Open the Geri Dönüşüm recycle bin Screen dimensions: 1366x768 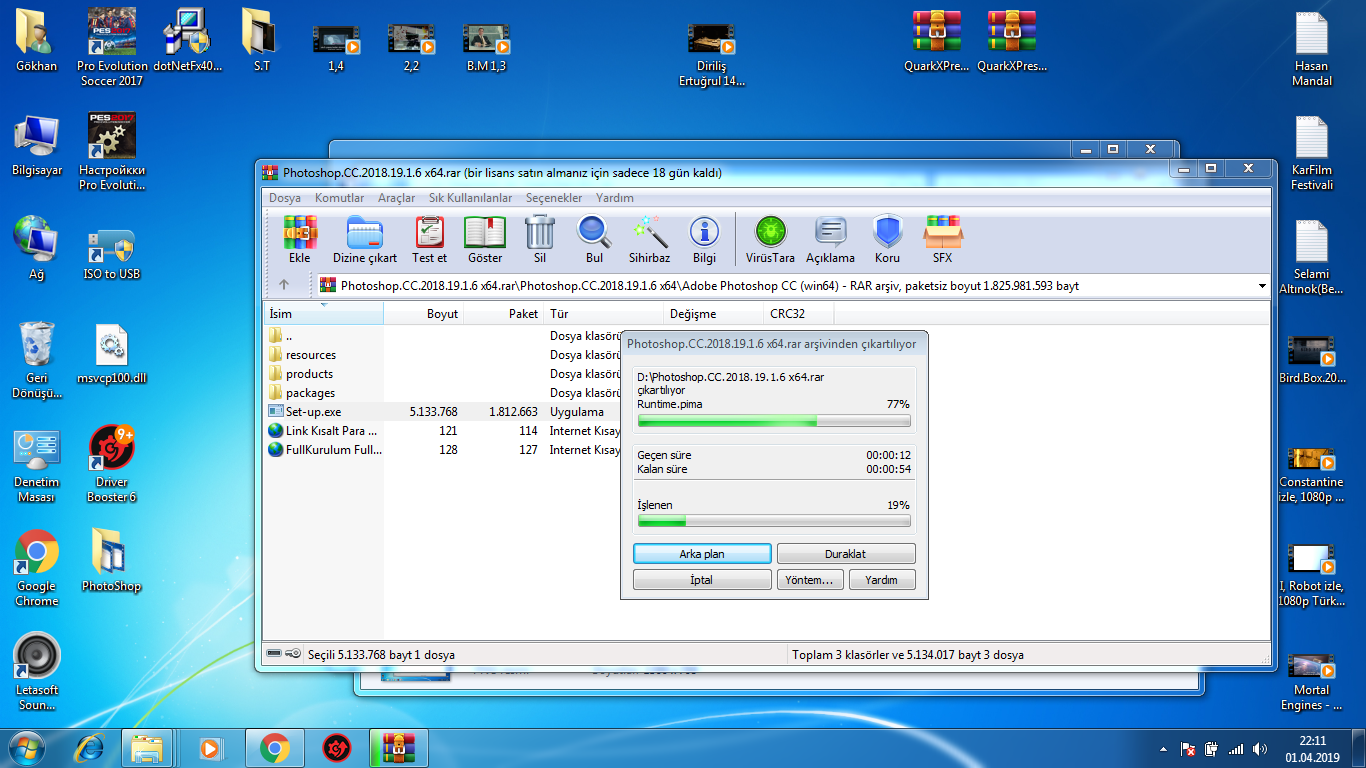[x=37, y=360]
